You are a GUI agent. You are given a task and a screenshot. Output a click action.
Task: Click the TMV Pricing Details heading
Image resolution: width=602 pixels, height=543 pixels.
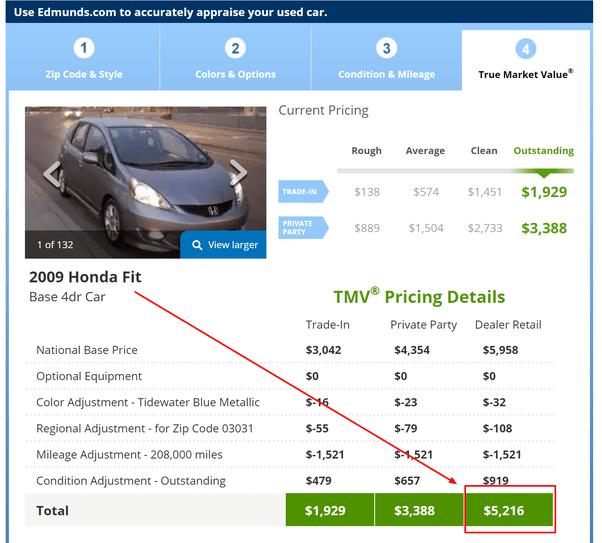tap(419, 296)
